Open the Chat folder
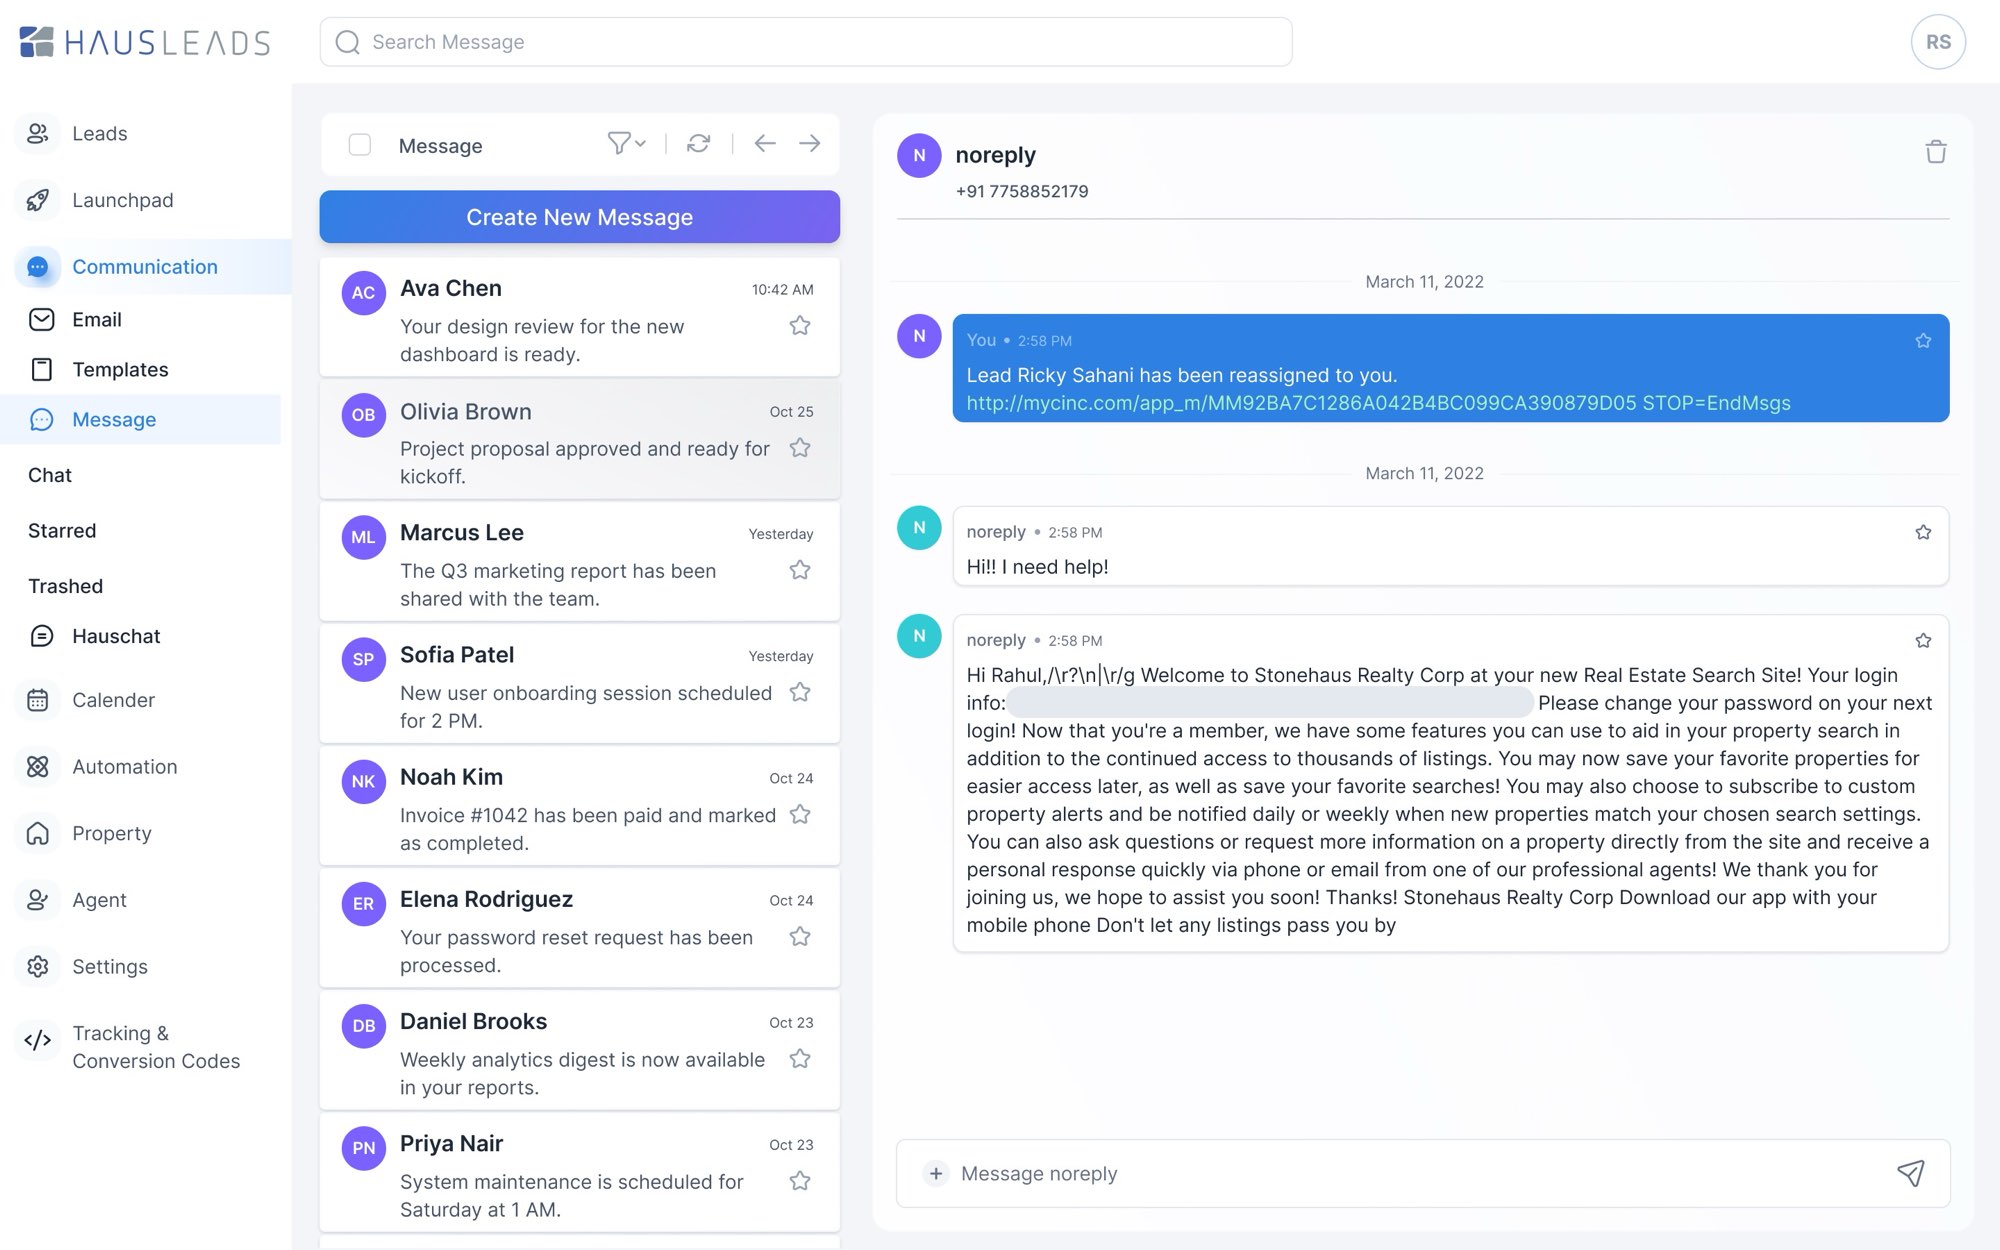This screenshot has height=1250, width=2000. [50, 475]
